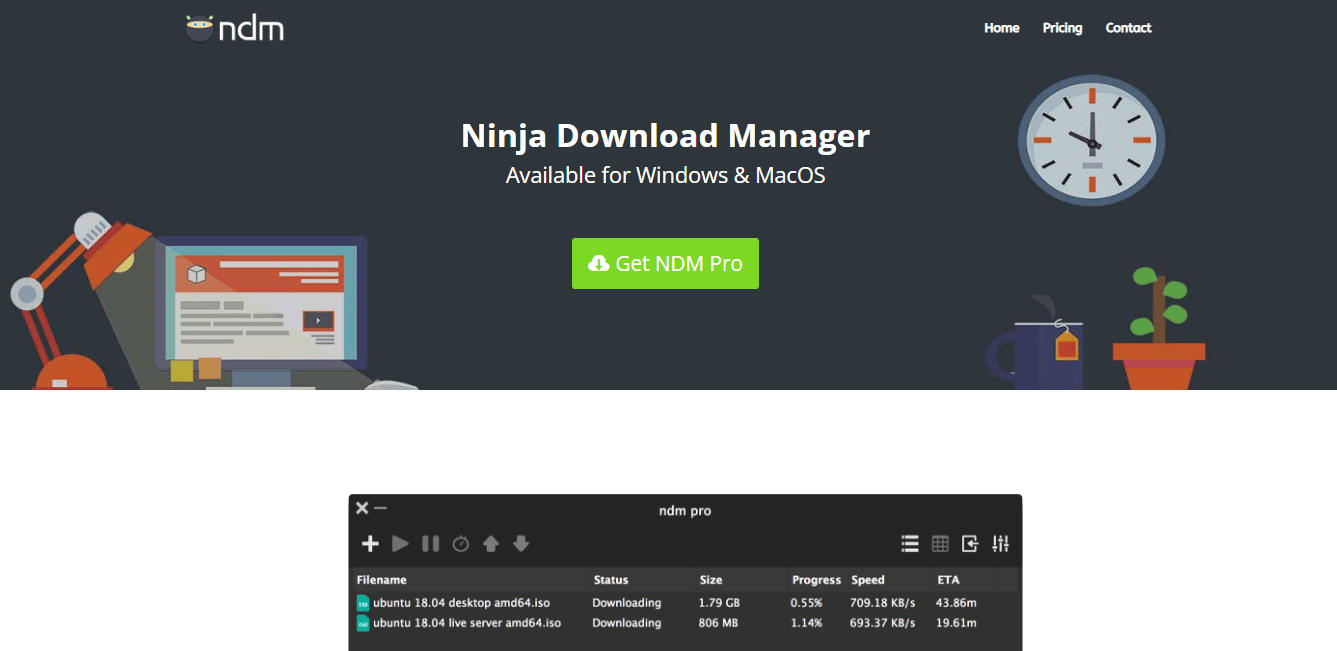
Task: Select ubuntu 18.04 desktop amd64.iso filename
Action: 462,603
